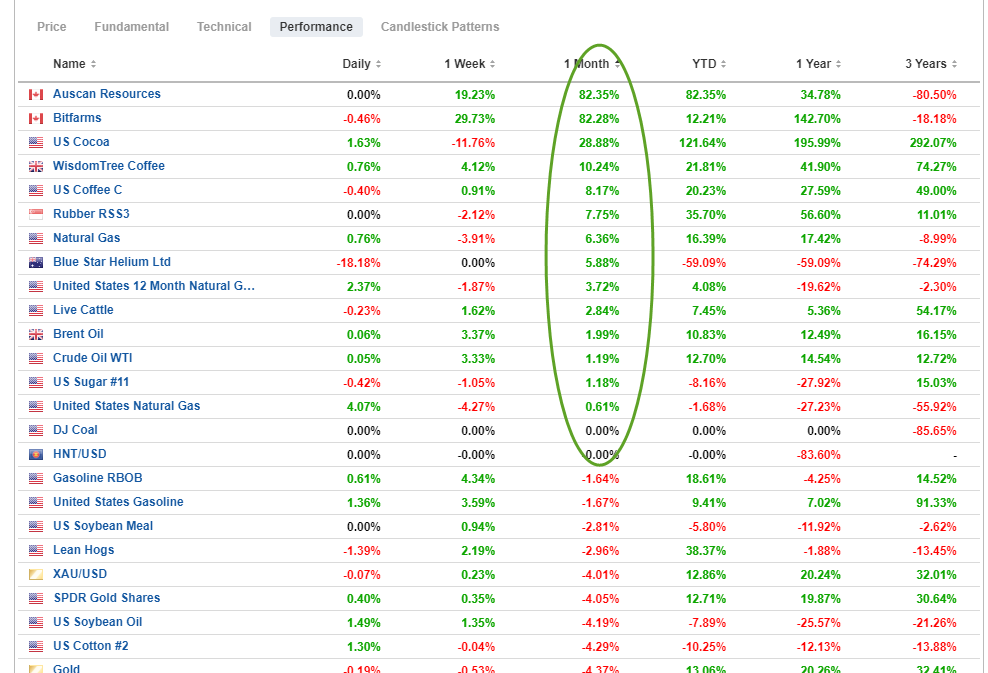The width and height of the screenshot is (988, 673).
Task: Click the HNT/USD coin icon
Action: tap(36, 454)
